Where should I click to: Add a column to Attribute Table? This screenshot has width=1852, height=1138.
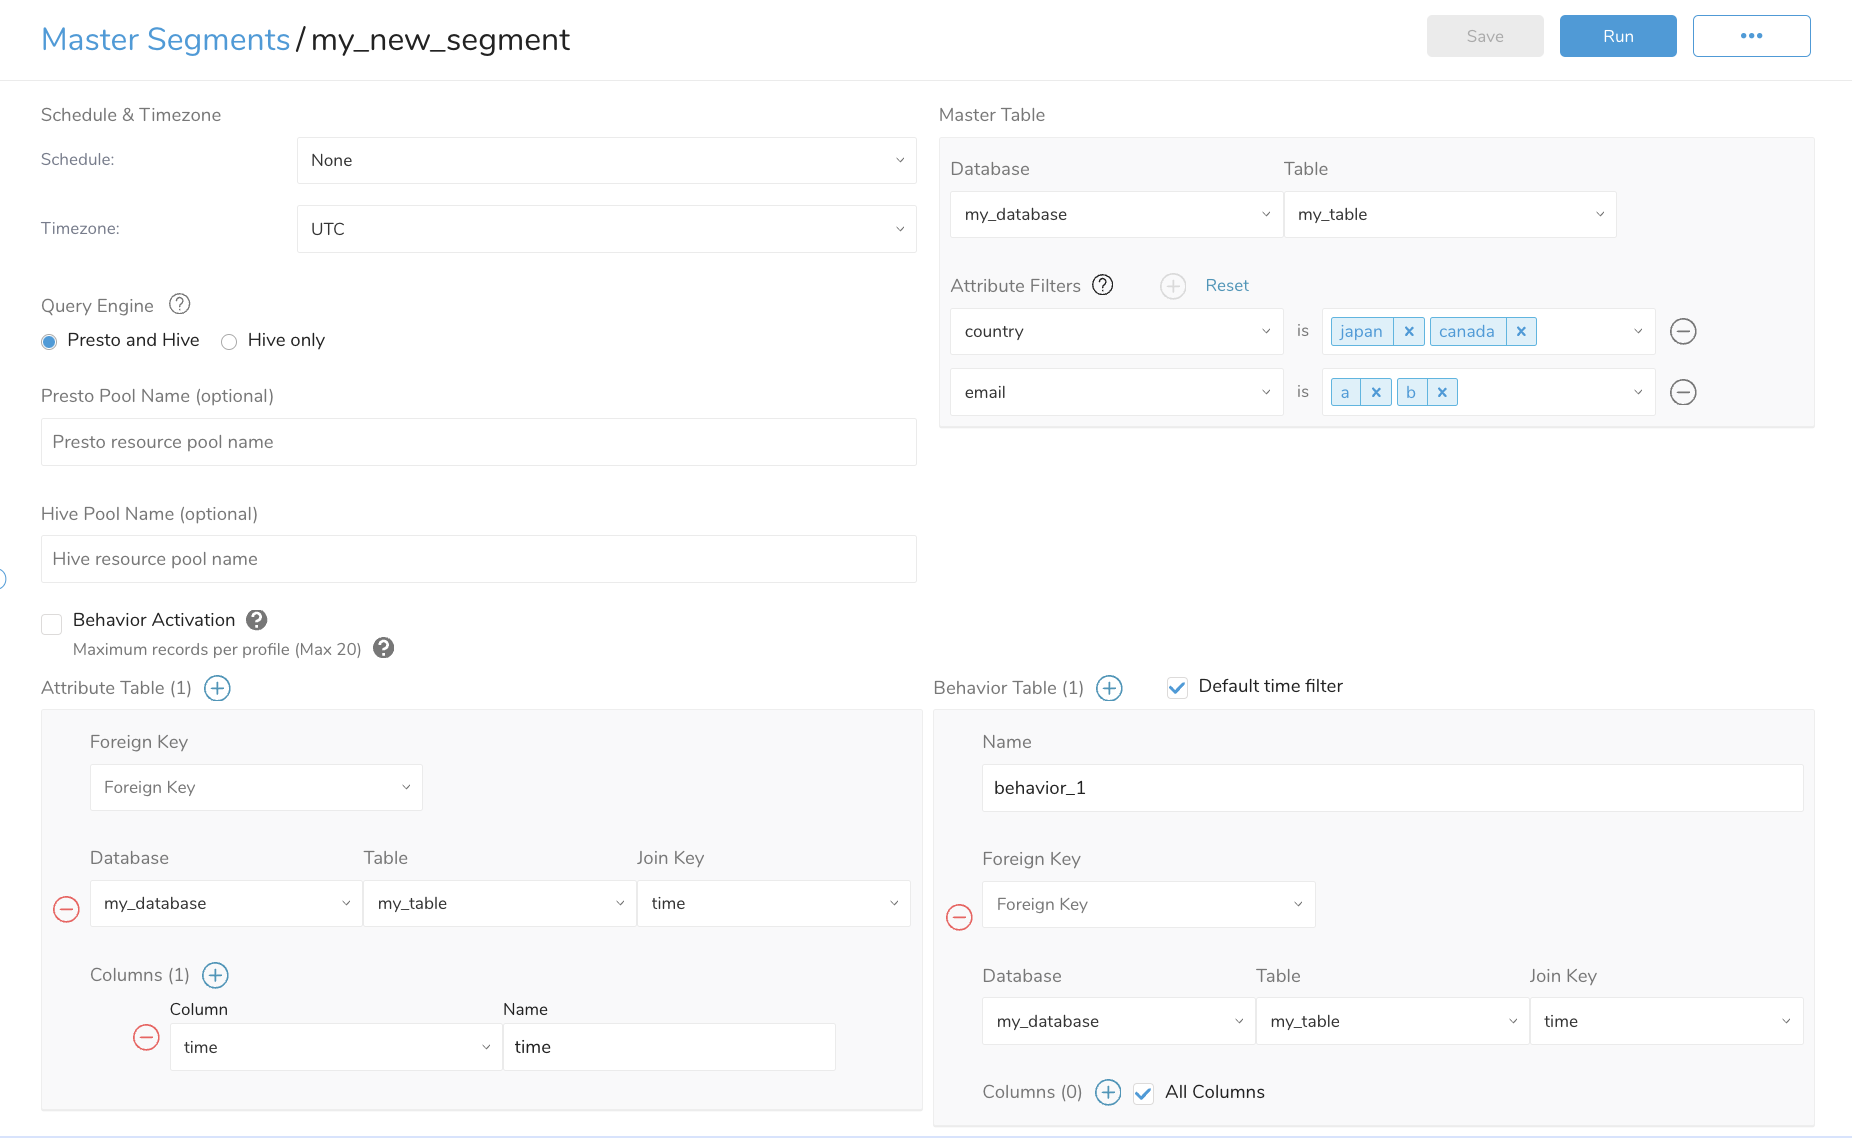click(215, 975)
